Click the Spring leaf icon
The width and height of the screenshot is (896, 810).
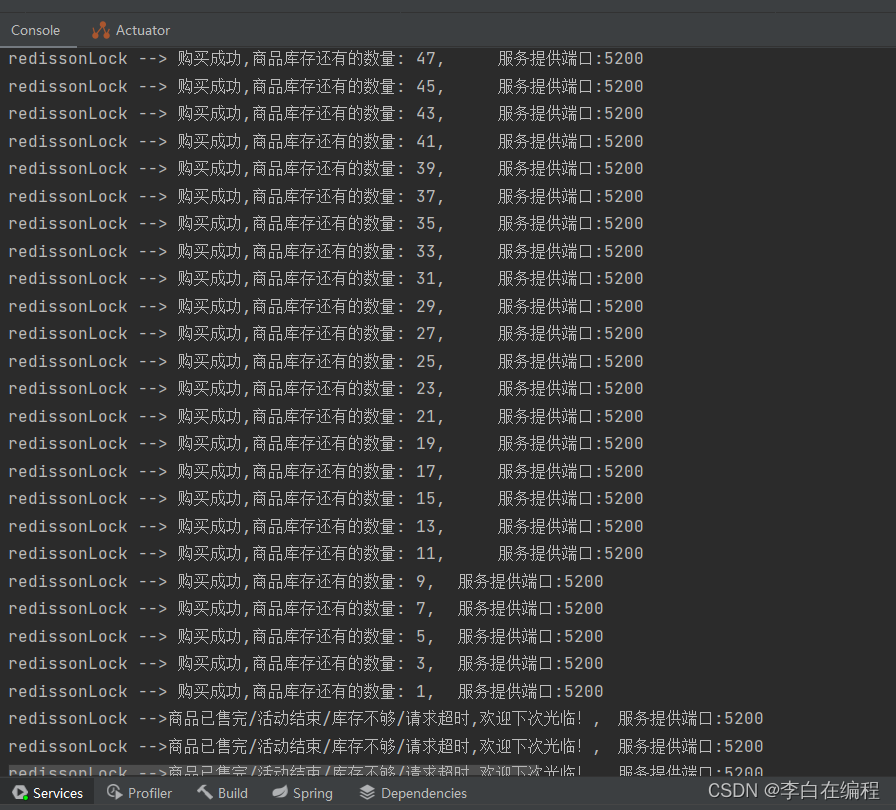tap(280, 792)
